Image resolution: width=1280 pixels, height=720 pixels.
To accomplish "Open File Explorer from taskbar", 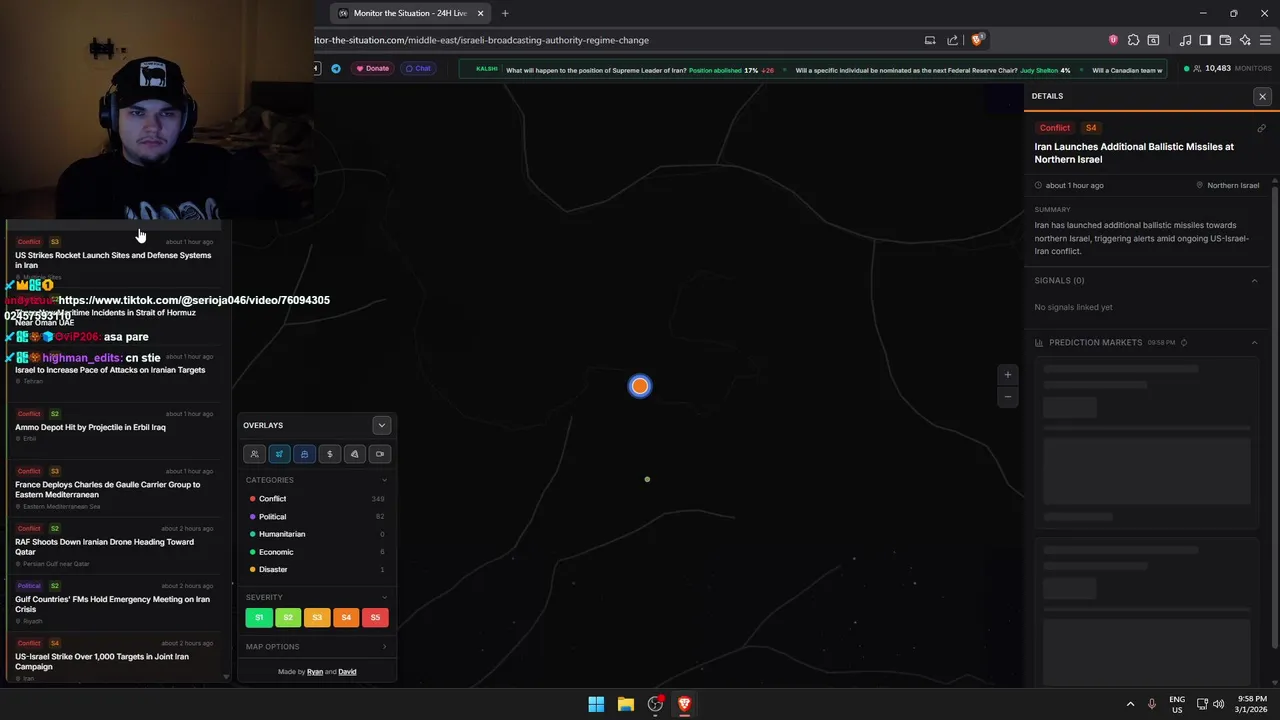I will coord(626,704).
